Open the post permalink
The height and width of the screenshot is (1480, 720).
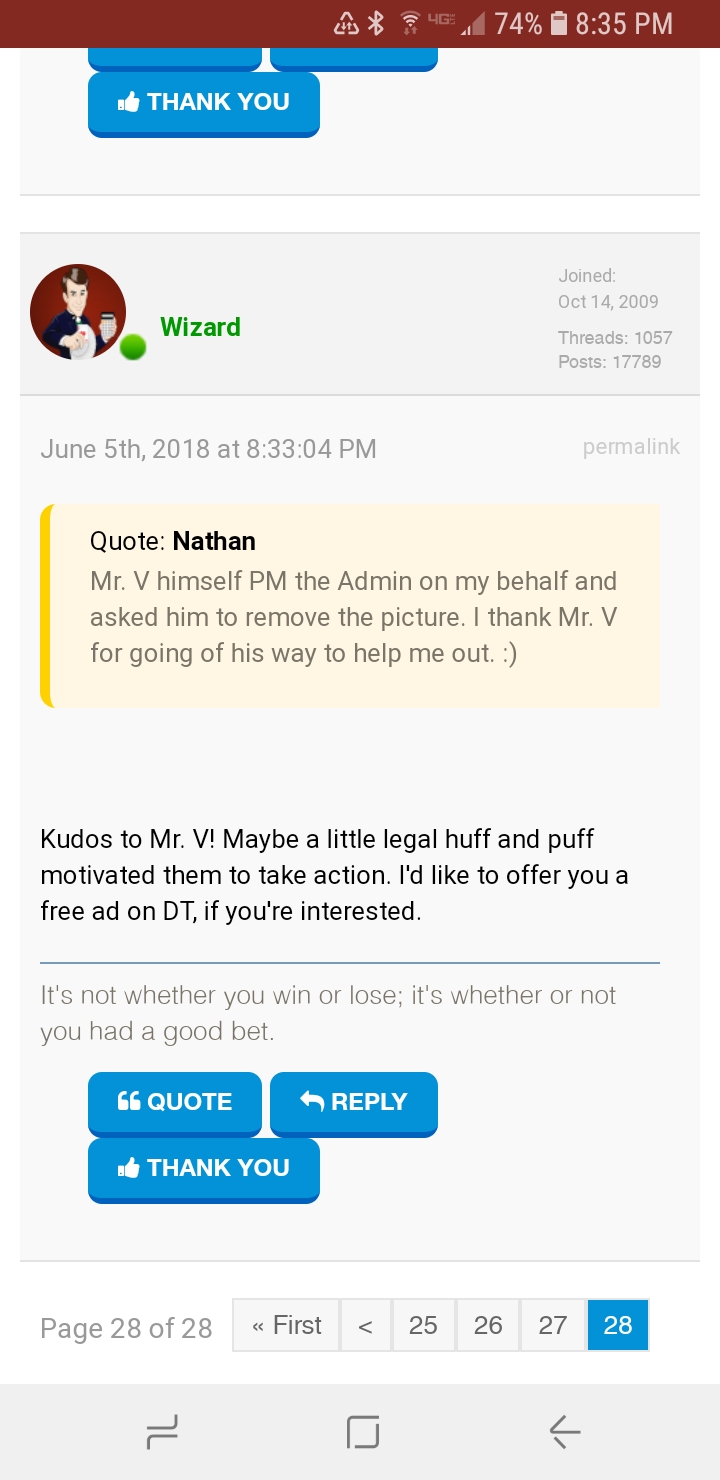pos(631,447)
